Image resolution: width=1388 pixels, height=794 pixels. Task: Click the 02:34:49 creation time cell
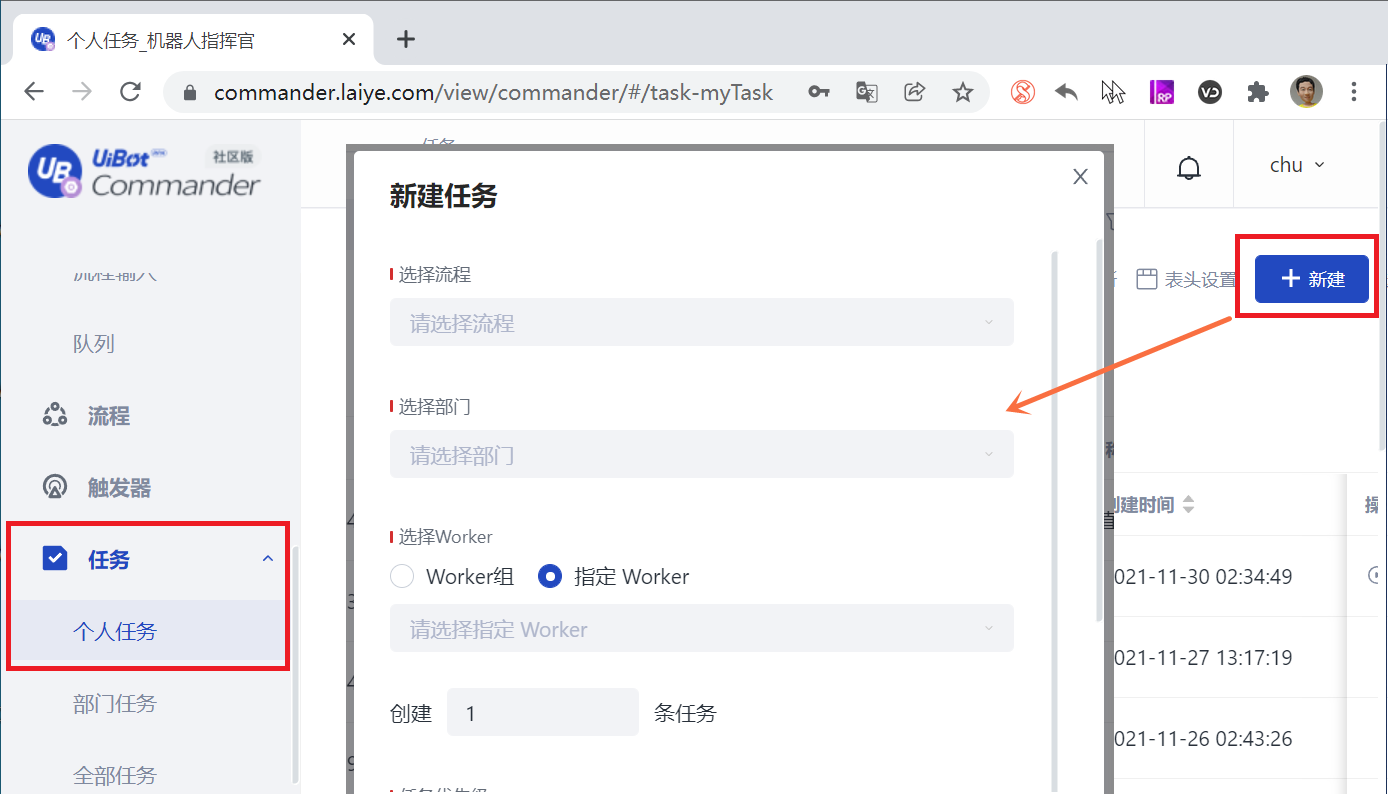click(x=1203, y=576)
